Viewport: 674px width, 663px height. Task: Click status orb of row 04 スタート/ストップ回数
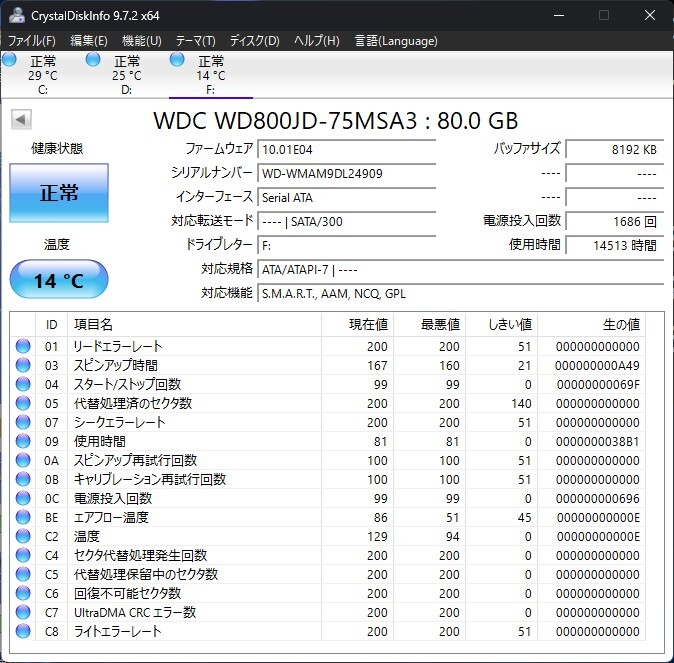(x=23, y=384)
